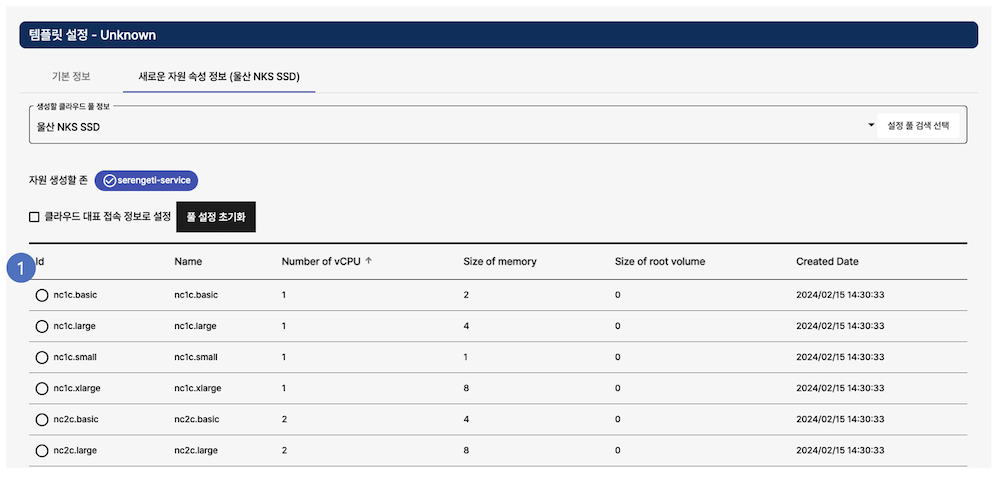Click the blue number 1 step badge
The height and width of the screenshot is (488, 1000).
click(x=19, y=267)
